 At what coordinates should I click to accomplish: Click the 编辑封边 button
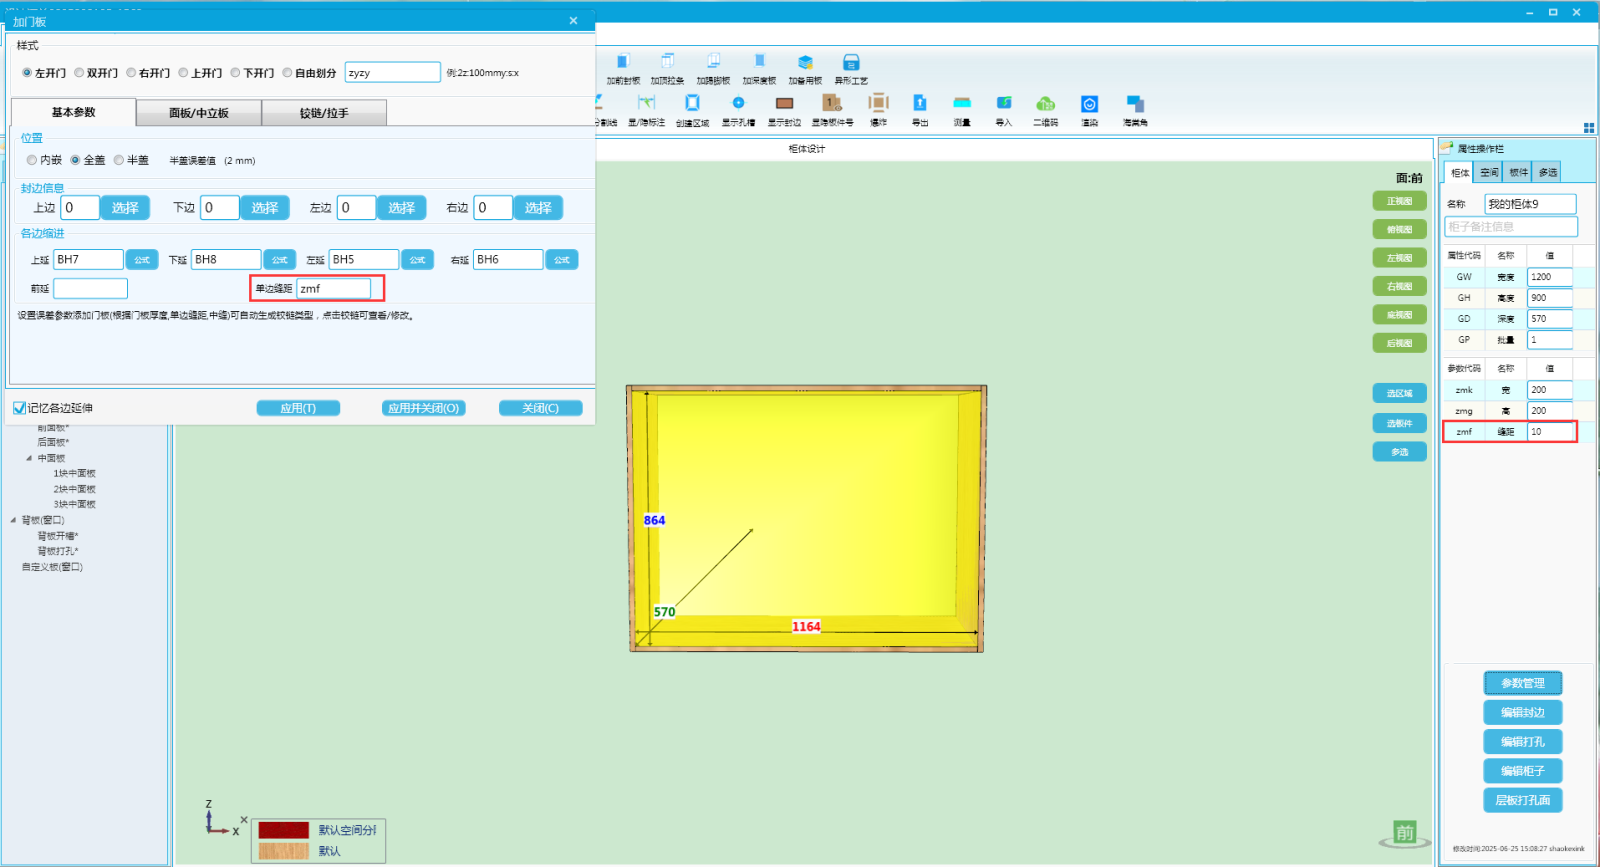pos(1522,713)
